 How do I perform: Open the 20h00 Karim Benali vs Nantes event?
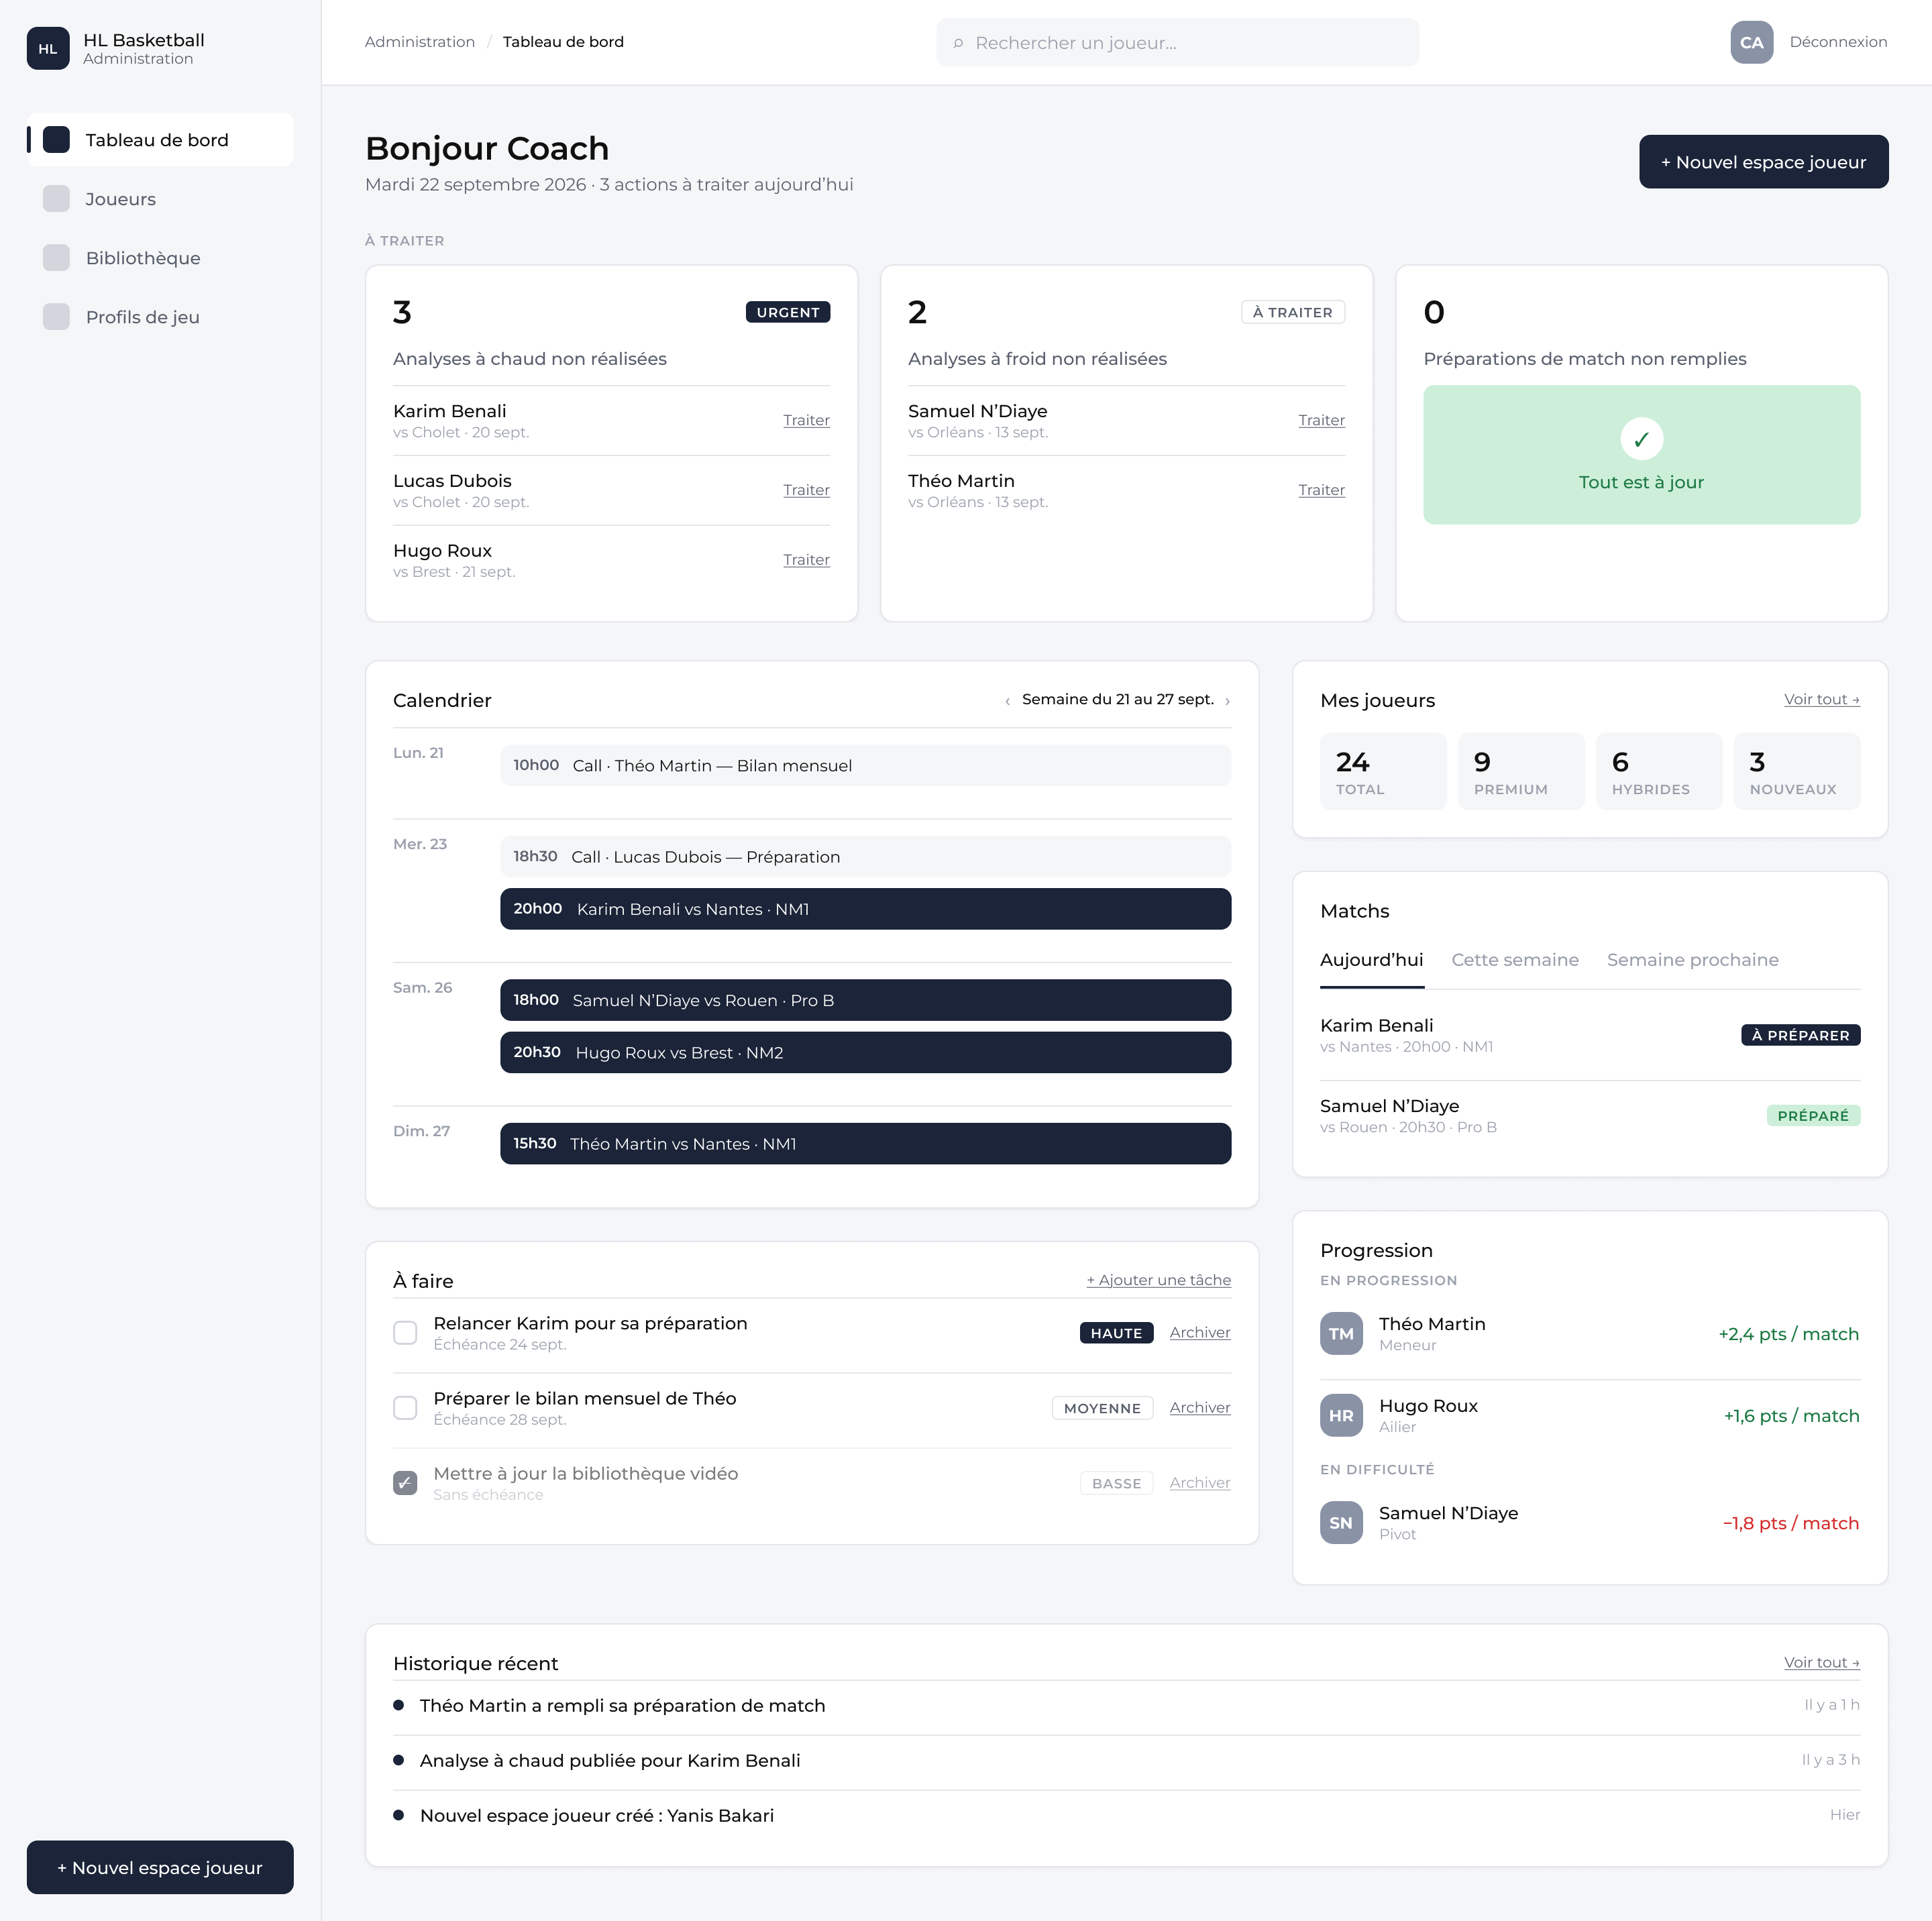[x=865, y=909]
